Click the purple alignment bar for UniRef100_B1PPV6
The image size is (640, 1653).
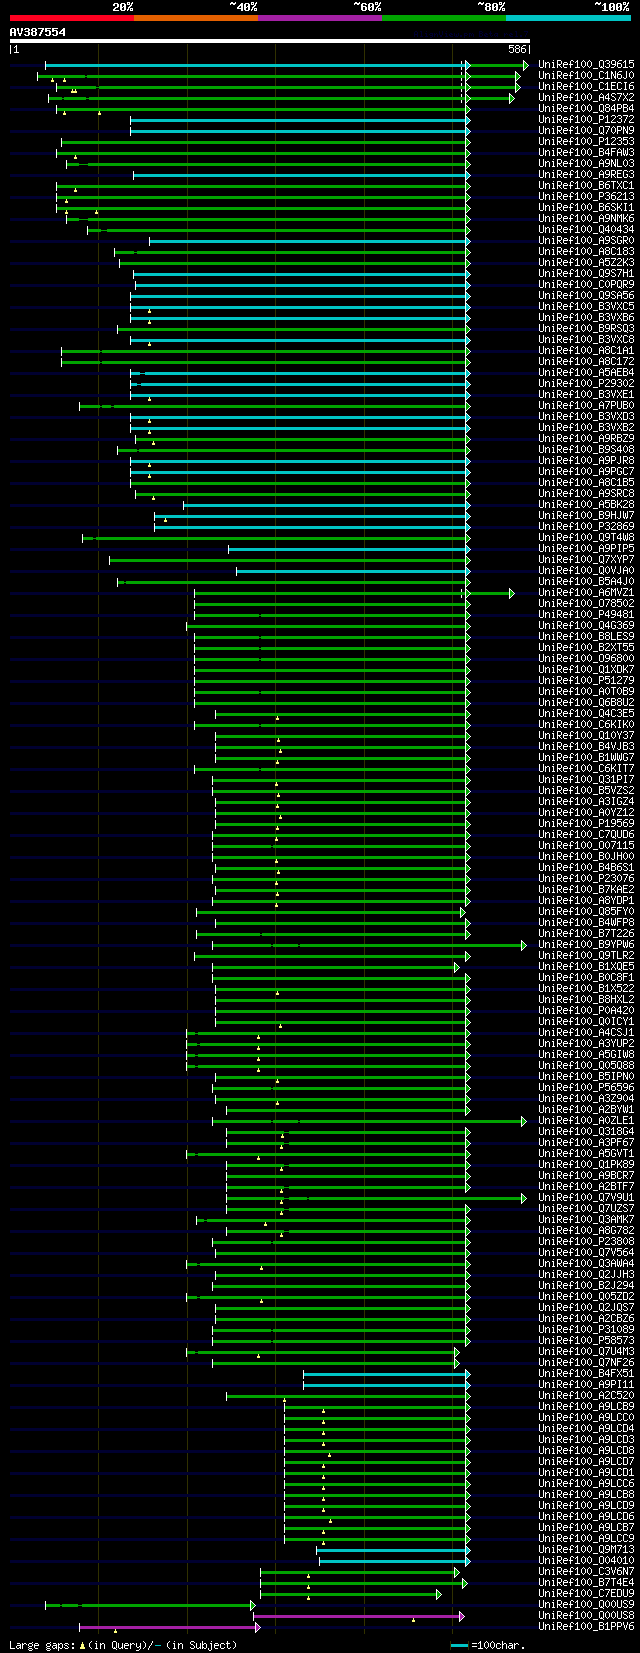click(168, 1627)
